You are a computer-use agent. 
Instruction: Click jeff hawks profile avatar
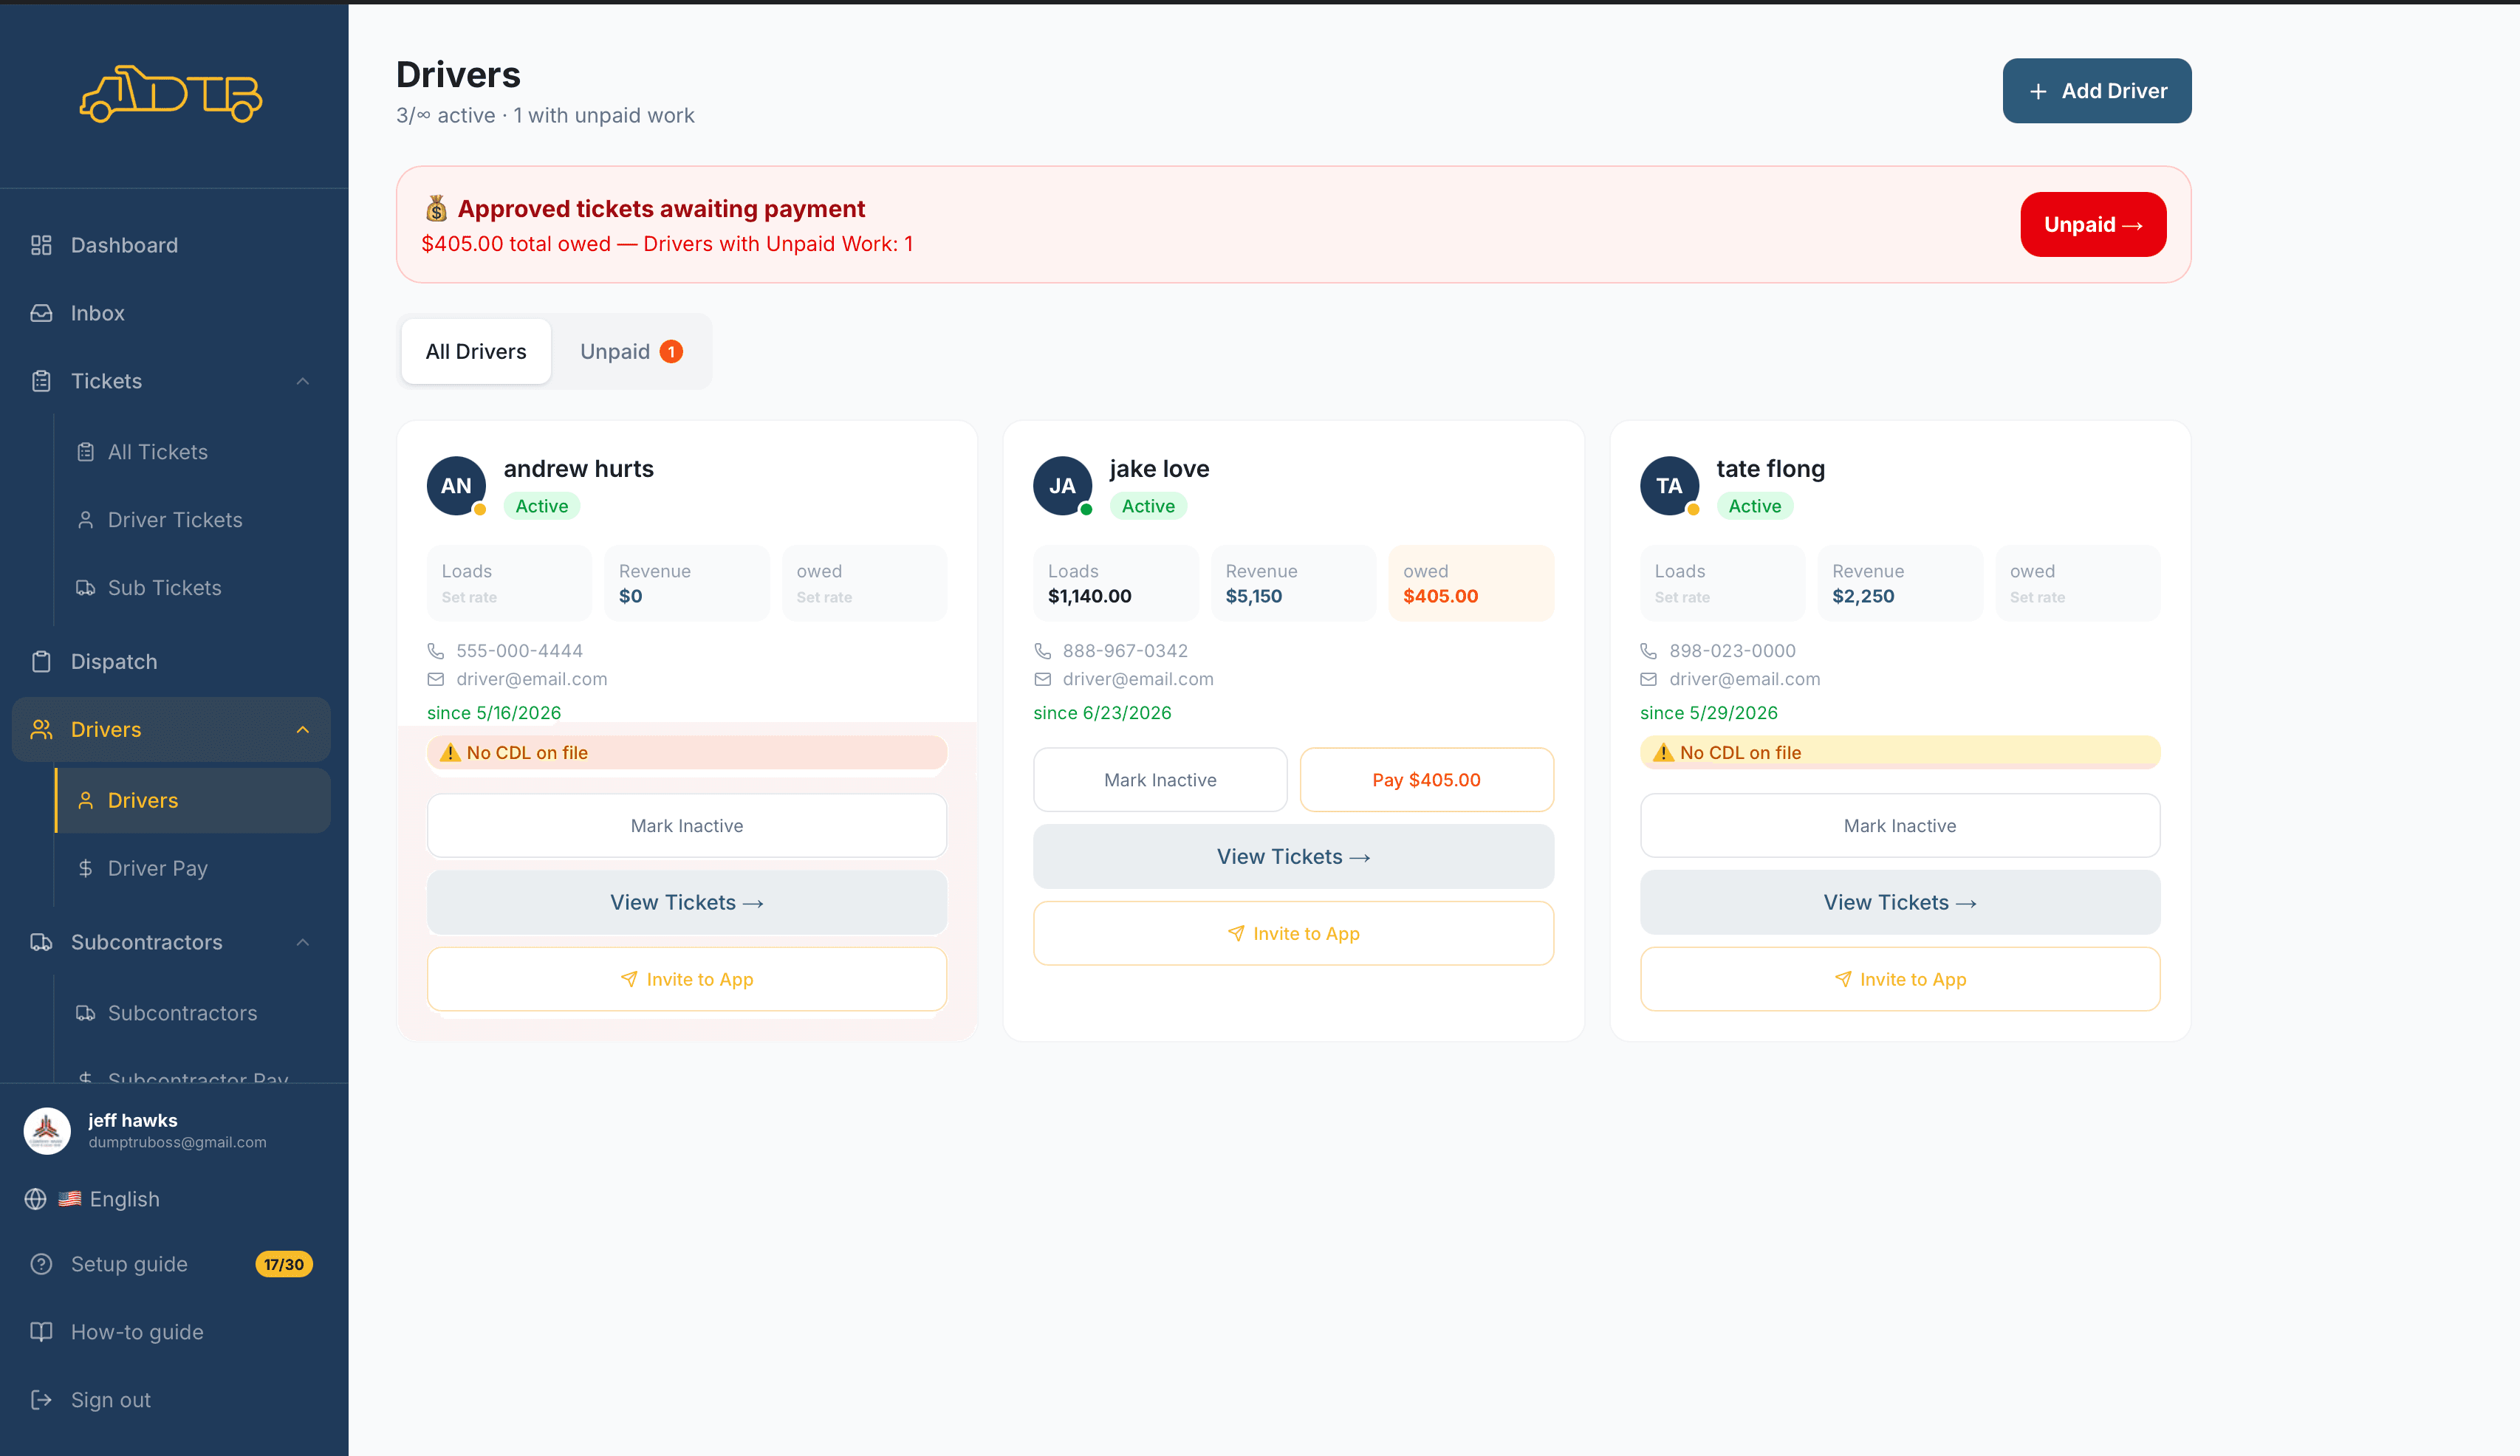click(x=47, y=1131)
